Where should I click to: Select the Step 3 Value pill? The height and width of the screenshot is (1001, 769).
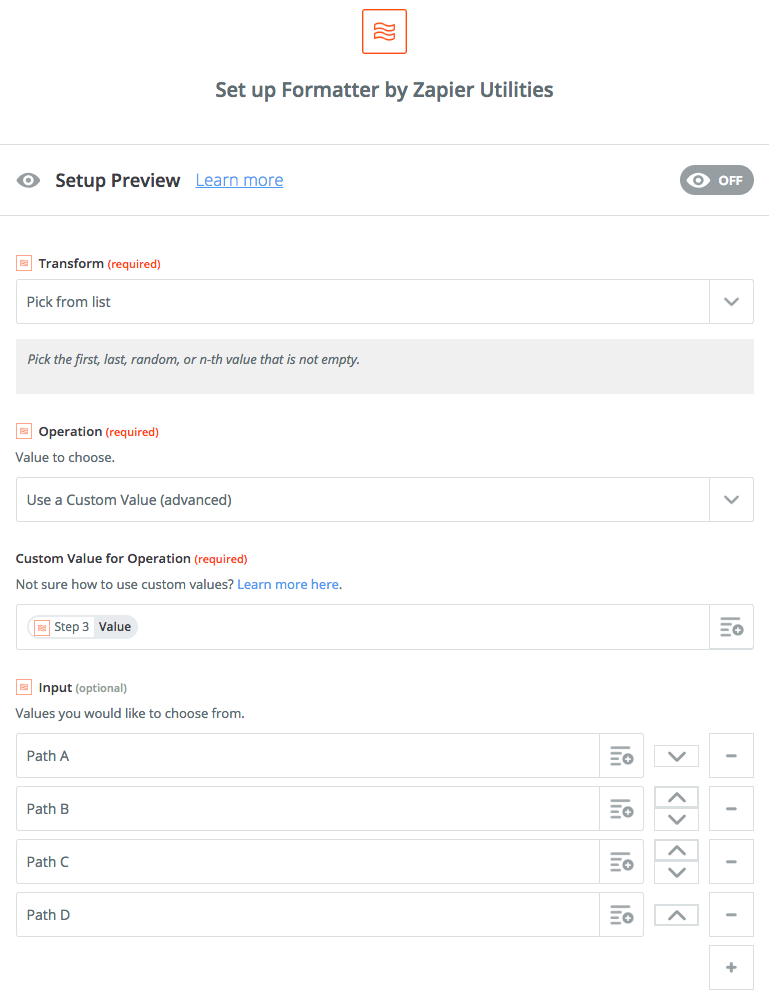coord(82,627)
